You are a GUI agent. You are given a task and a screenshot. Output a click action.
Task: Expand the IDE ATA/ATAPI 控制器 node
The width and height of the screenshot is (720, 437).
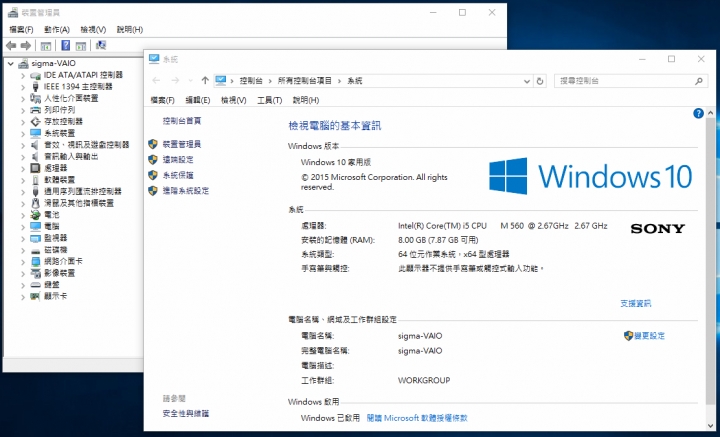pos(22,75)
